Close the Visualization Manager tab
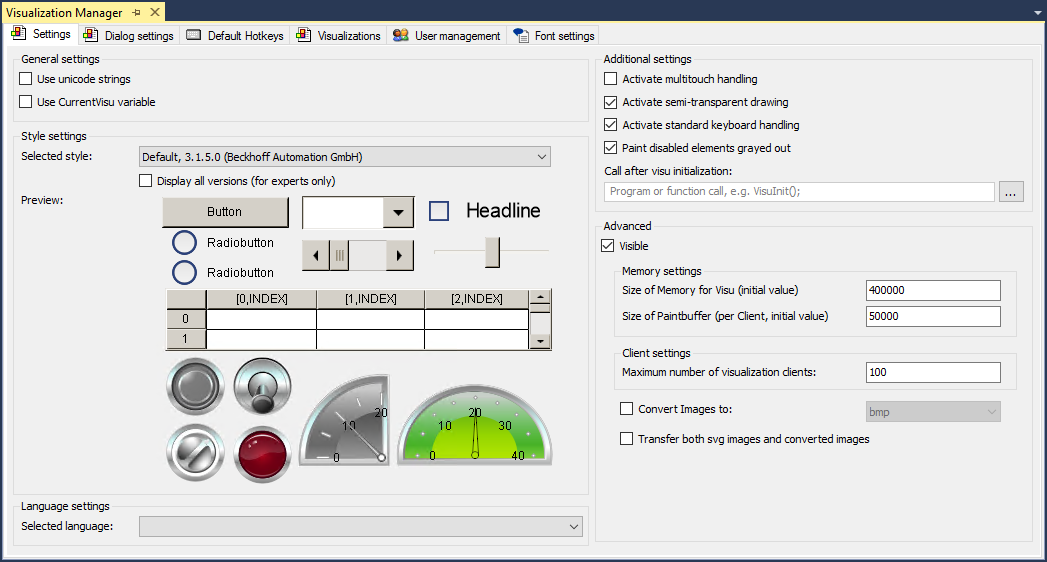This screenshot has width=1047, height=562. coord(155,12)
